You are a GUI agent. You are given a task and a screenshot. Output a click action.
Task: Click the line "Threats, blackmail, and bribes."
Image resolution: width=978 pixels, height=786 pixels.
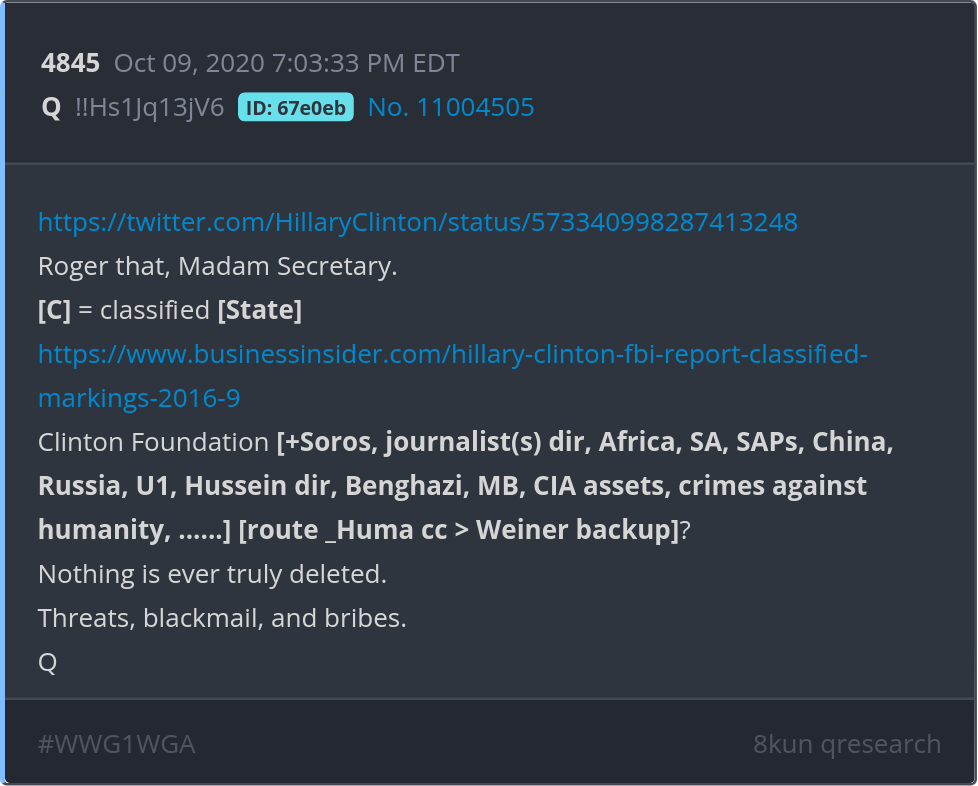222,619
